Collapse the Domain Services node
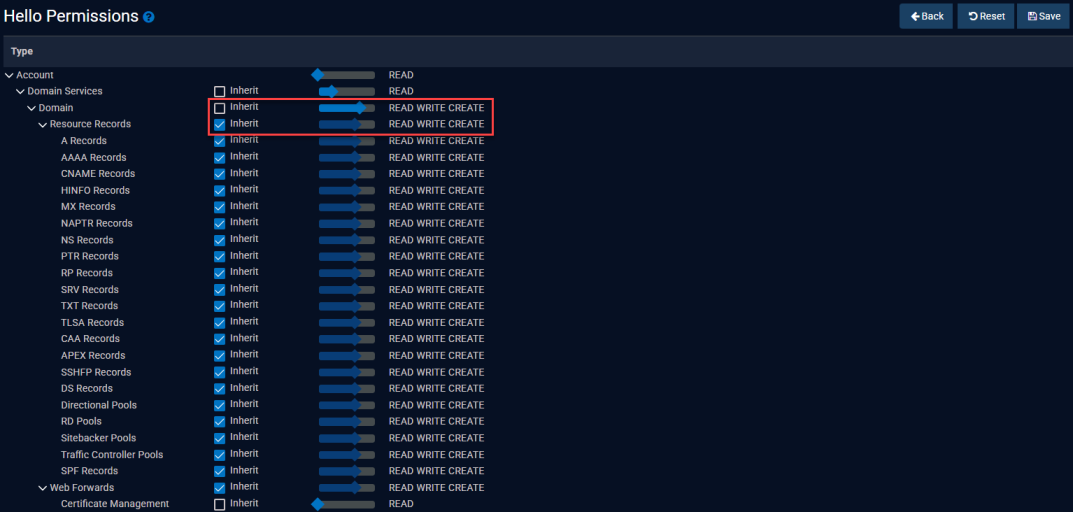Screen dimensions: 1074x512 (x=21, y=91)
